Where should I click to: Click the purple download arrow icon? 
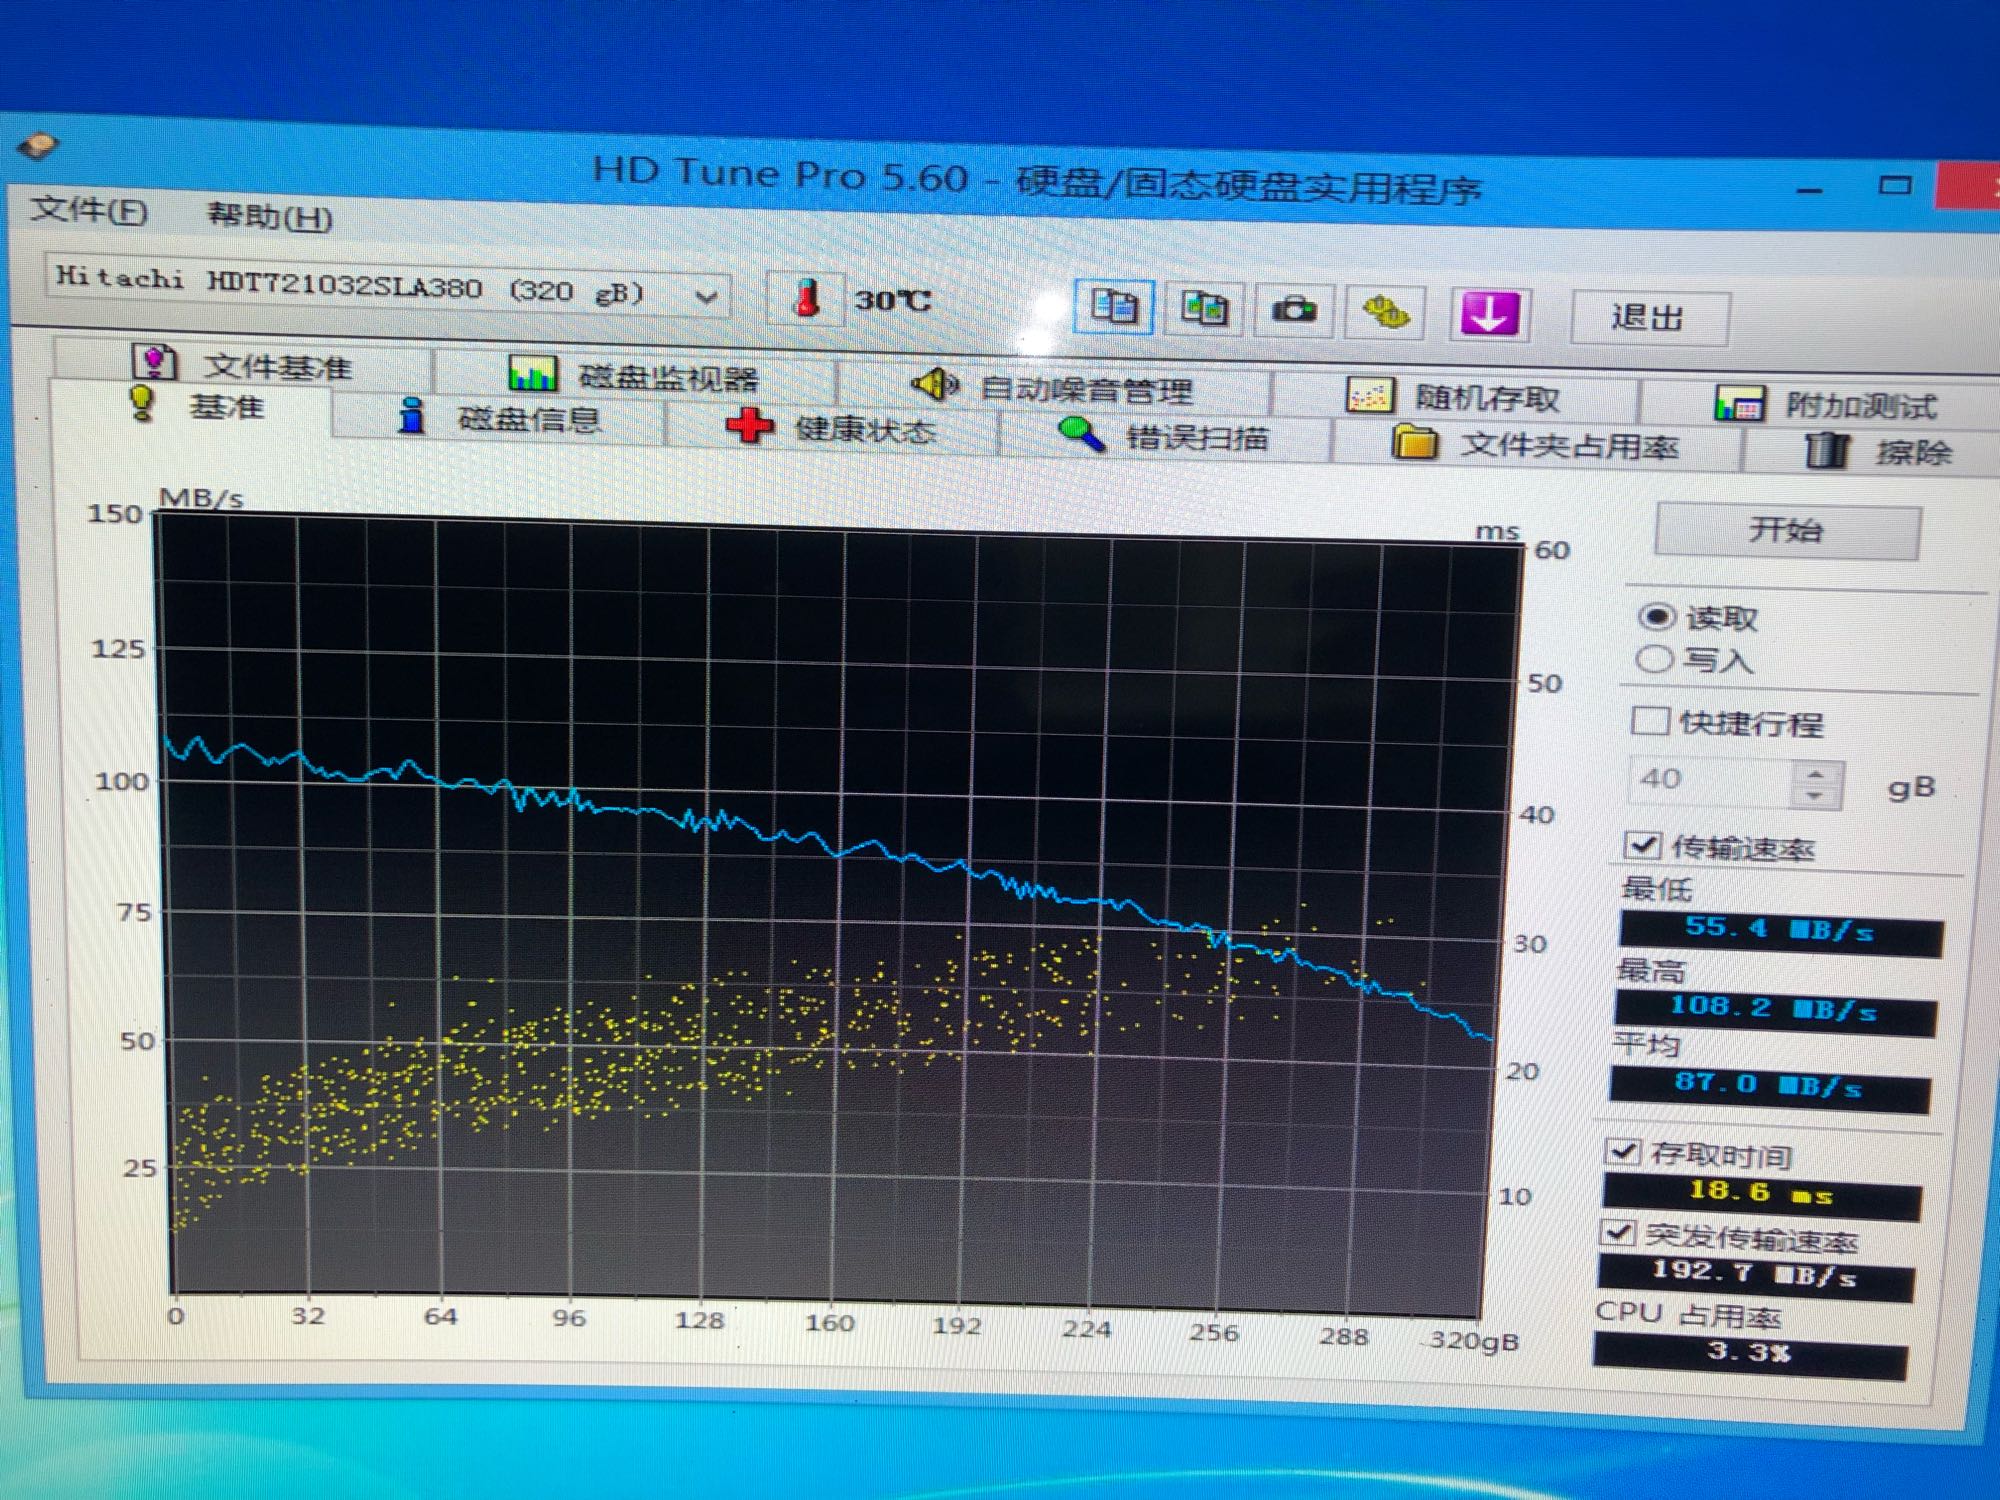click(x=1489, y=315)
